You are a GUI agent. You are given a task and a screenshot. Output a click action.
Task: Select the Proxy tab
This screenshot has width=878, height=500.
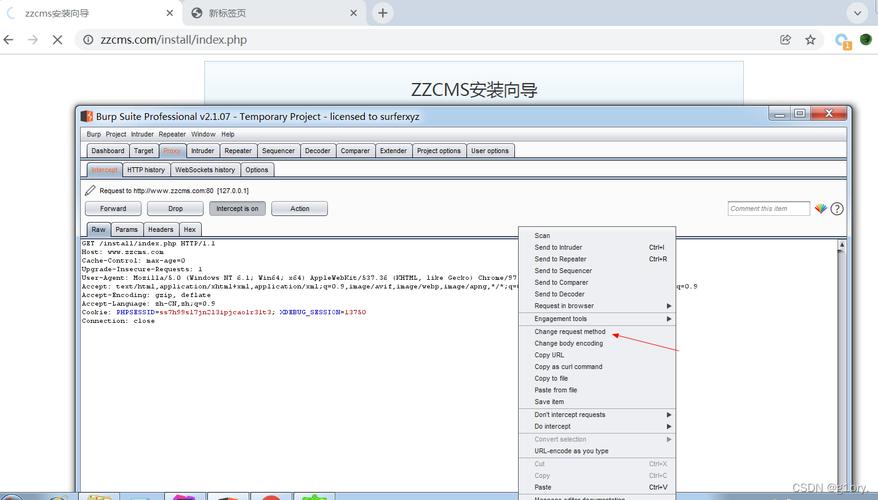point(172,151)
